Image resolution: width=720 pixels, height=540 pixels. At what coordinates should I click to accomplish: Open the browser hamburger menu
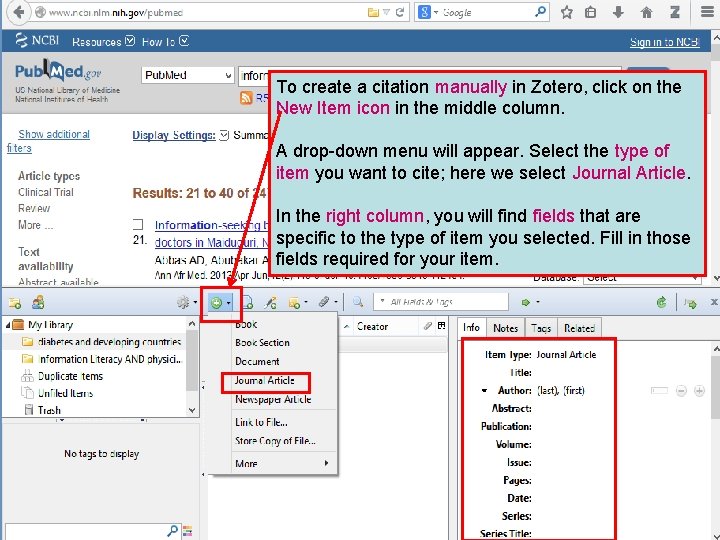[707, 12]
